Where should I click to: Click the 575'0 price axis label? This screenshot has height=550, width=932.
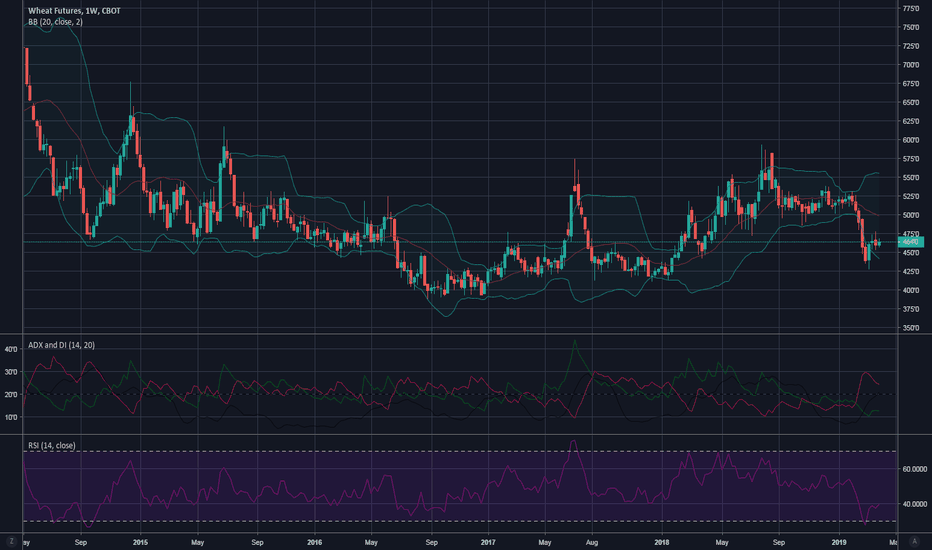[x=911, y=159]
